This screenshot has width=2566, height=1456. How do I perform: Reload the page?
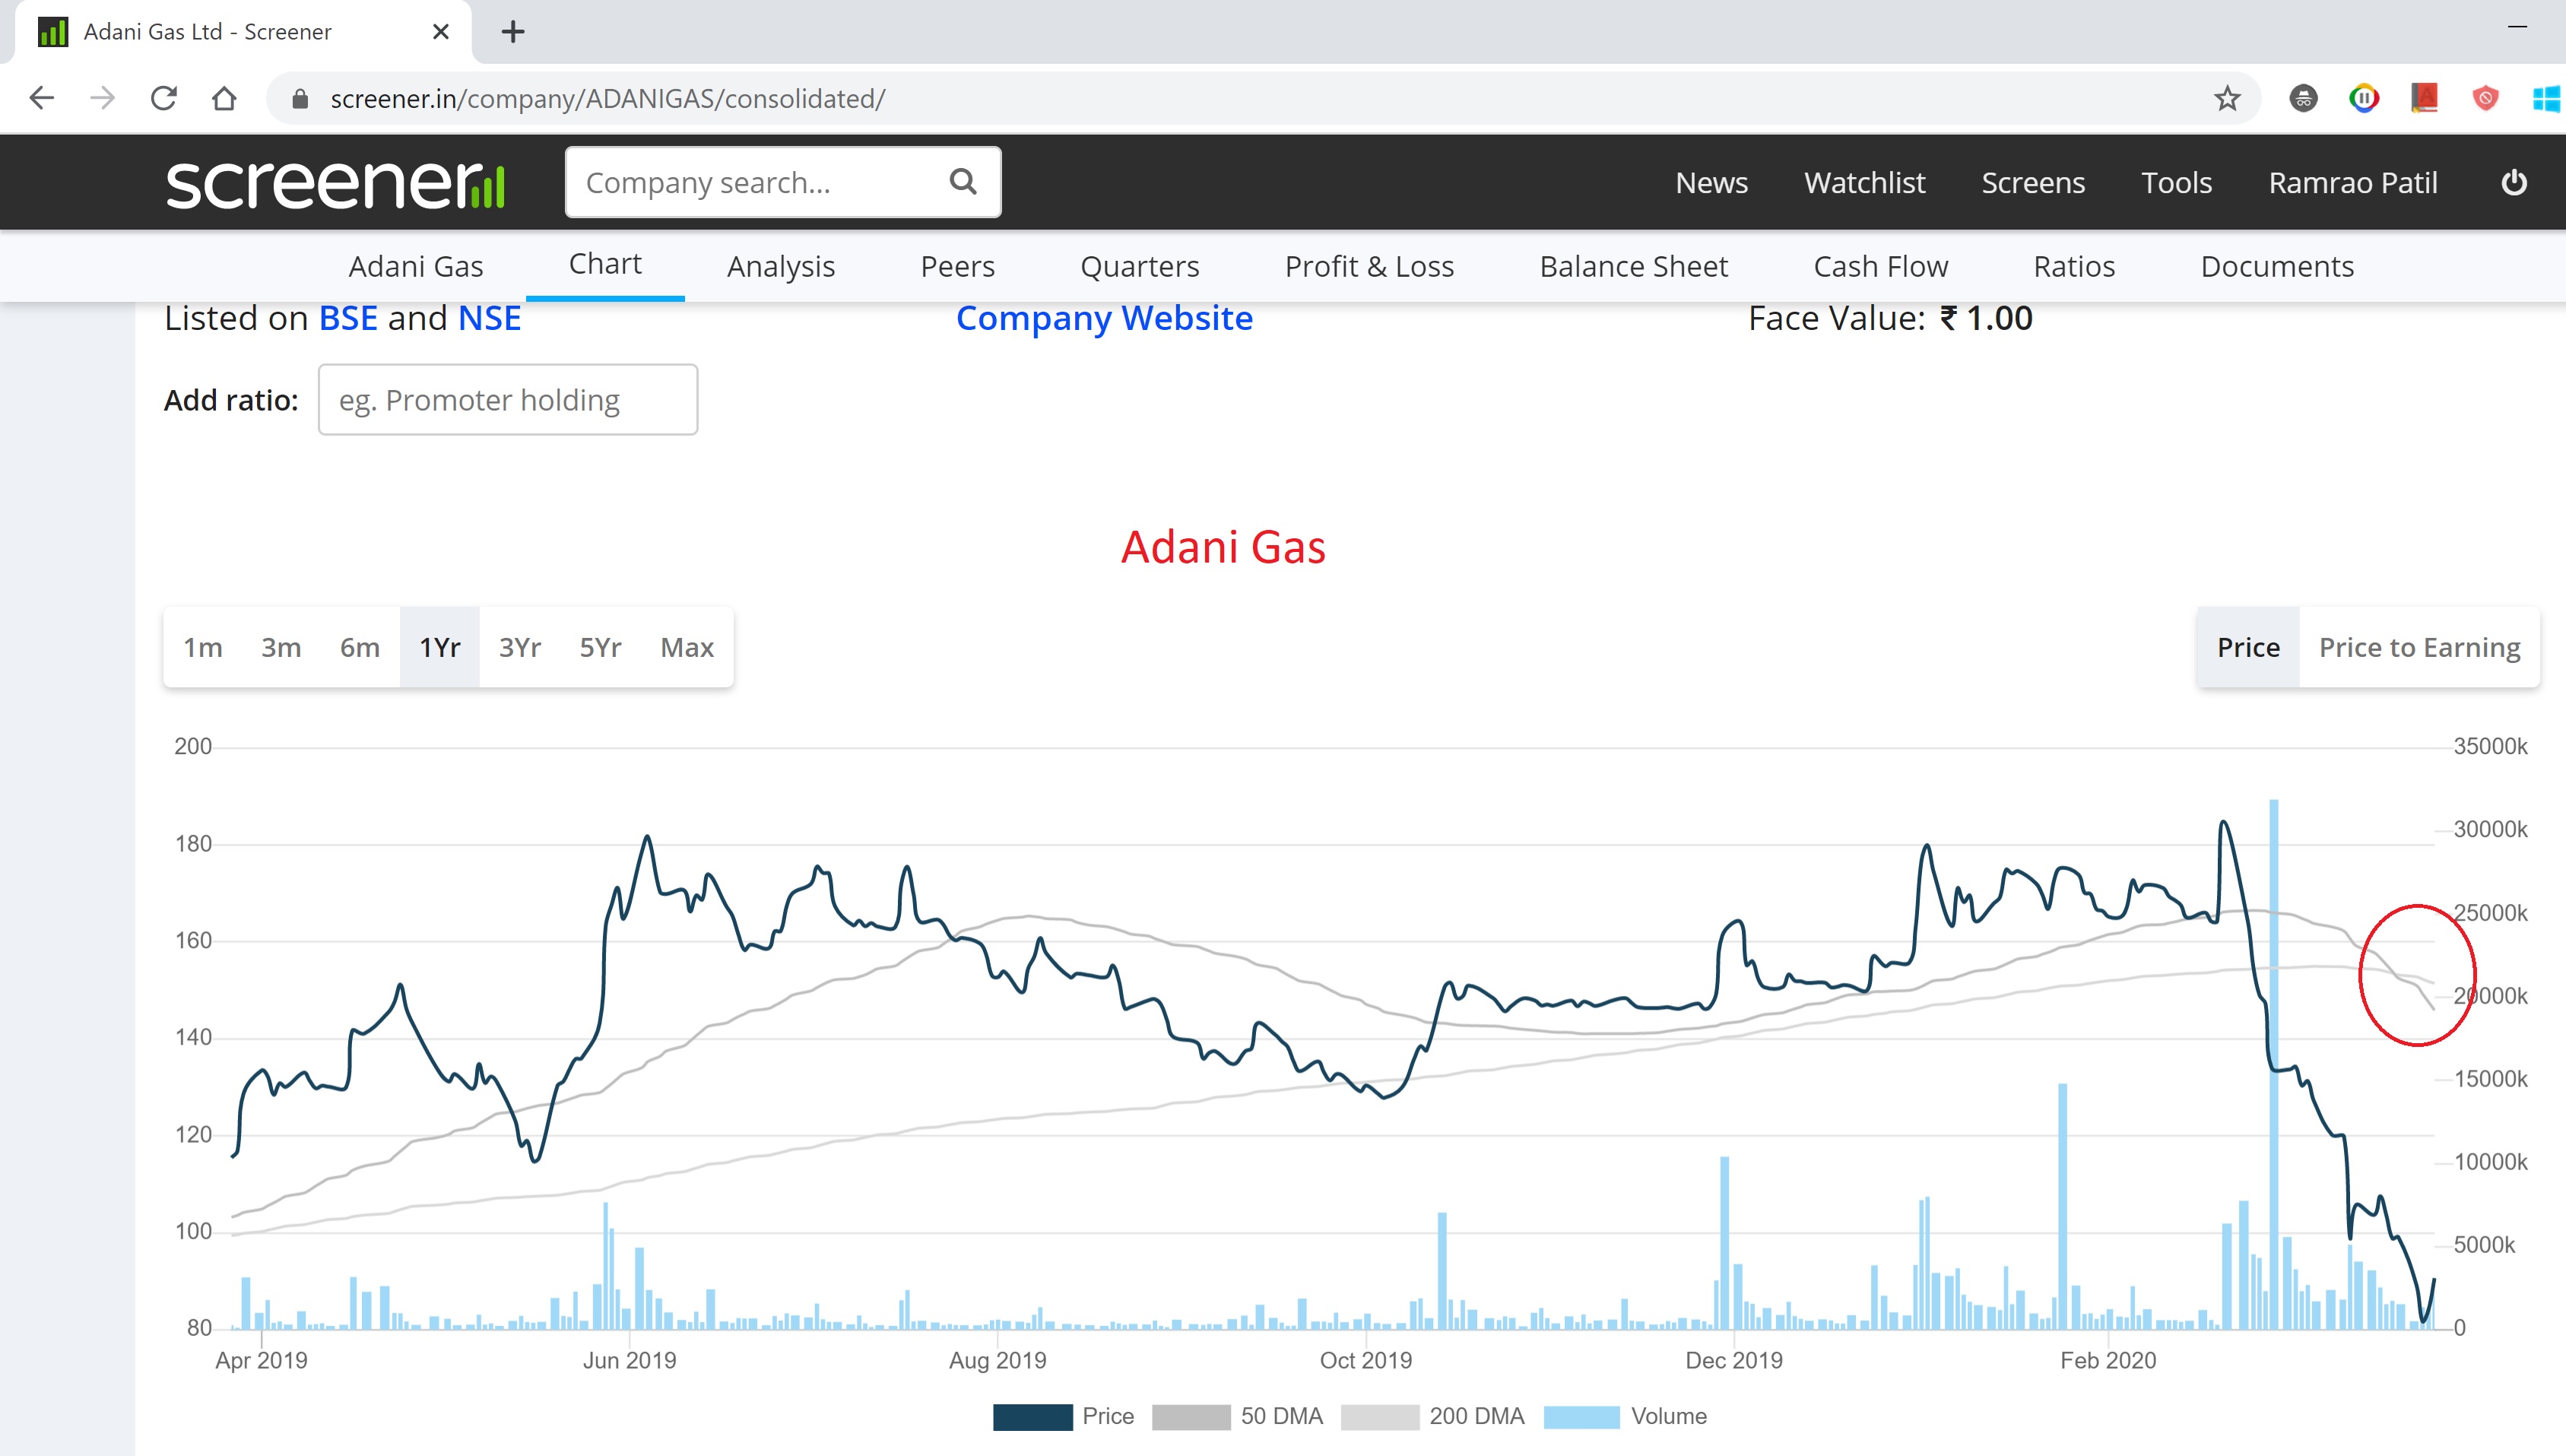click(164, 98)
